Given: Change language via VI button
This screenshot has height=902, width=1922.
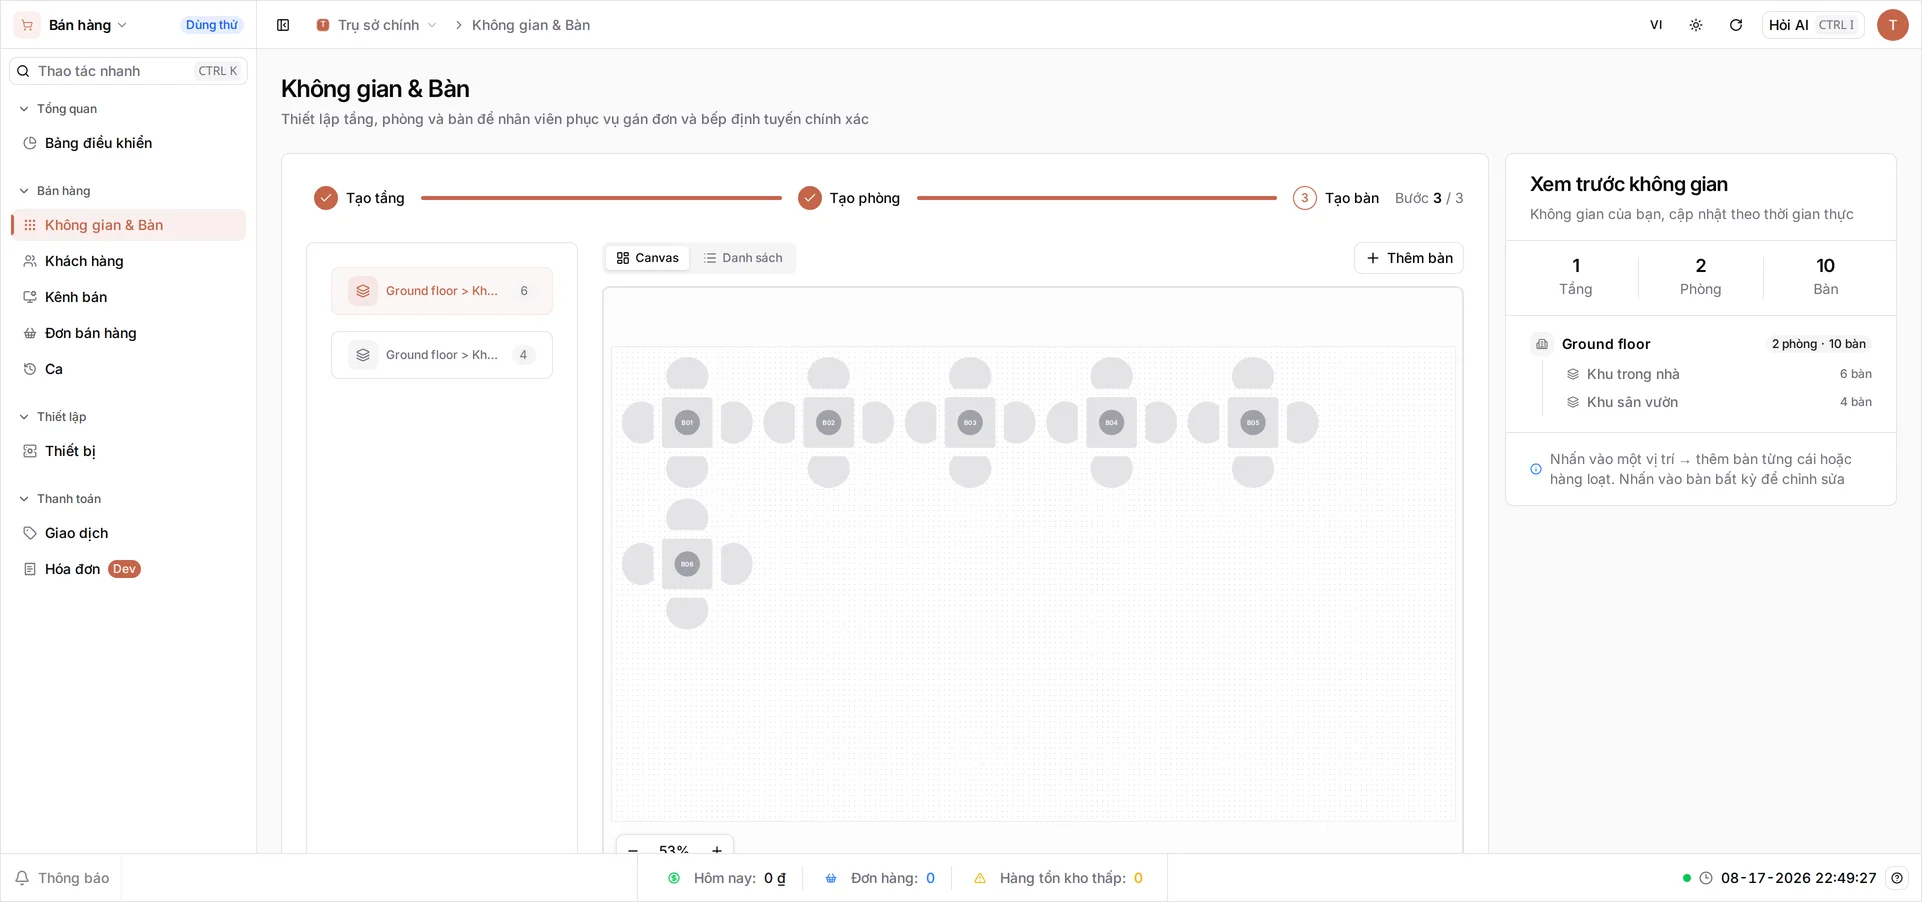Looking at the screenshot, I should click(1656, 25).
